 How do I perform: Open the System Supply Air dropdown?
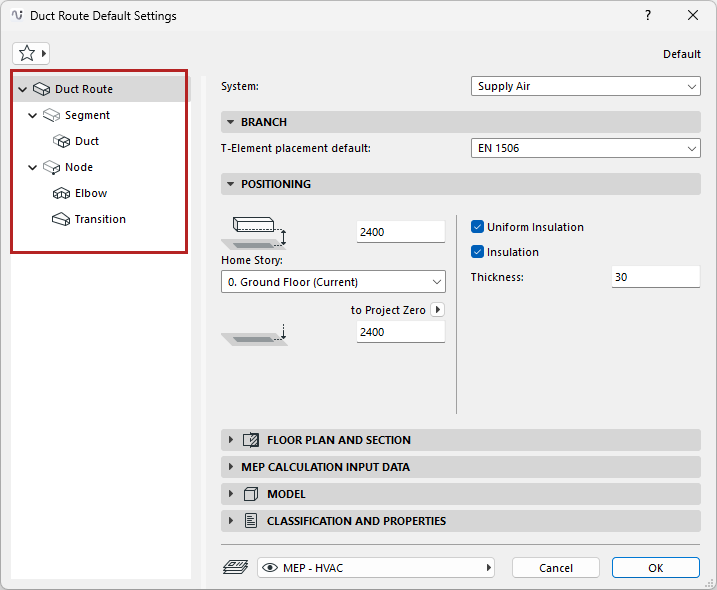(586, 86)
